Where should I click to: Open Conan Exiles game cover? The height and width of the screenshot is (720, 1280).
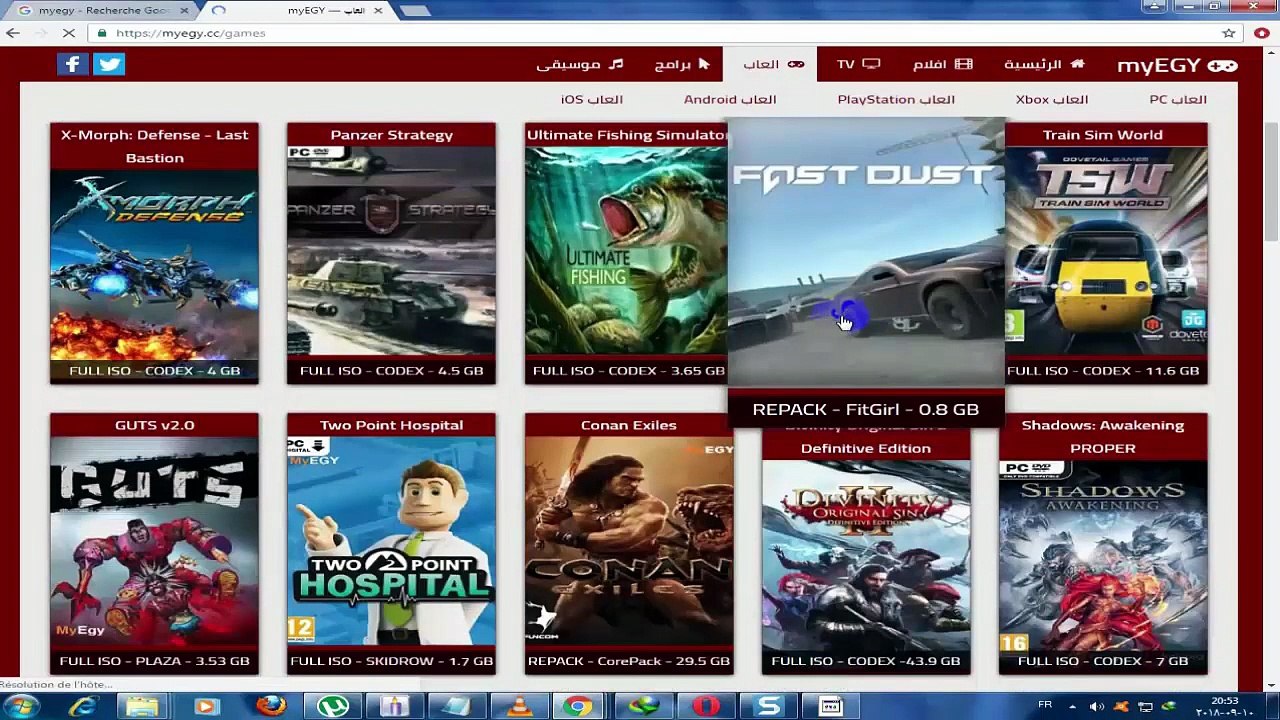coord(629,541)
